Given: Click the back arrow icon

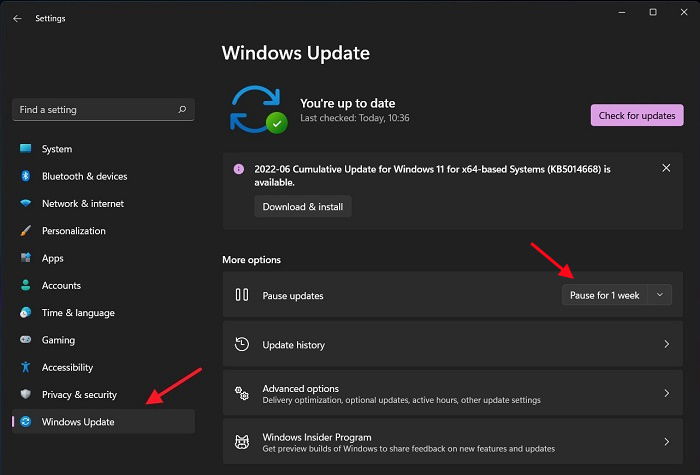Looking at the screenshot, I should coord(17,18).
